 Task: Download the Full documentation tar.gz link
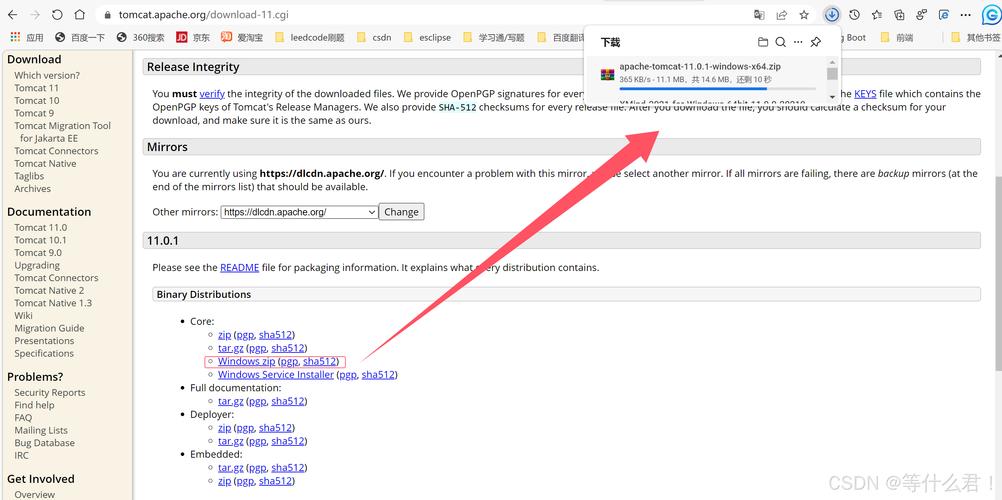[231, 401]
